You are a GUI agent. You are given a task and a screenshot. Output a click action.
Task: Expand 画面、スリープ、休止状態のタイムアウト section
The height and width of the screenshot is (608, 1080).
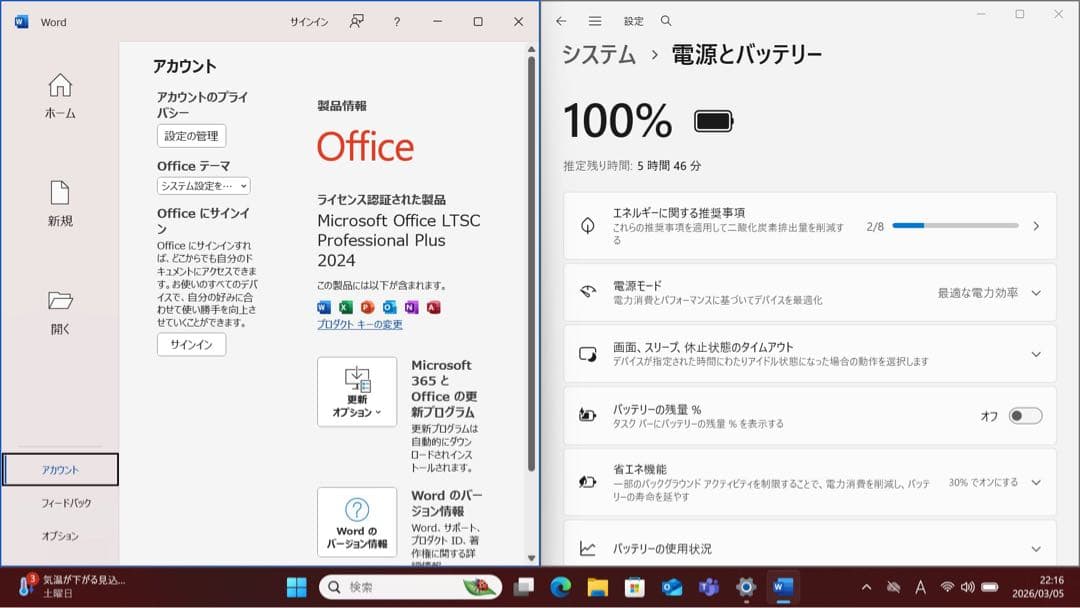coord(1038,353)
